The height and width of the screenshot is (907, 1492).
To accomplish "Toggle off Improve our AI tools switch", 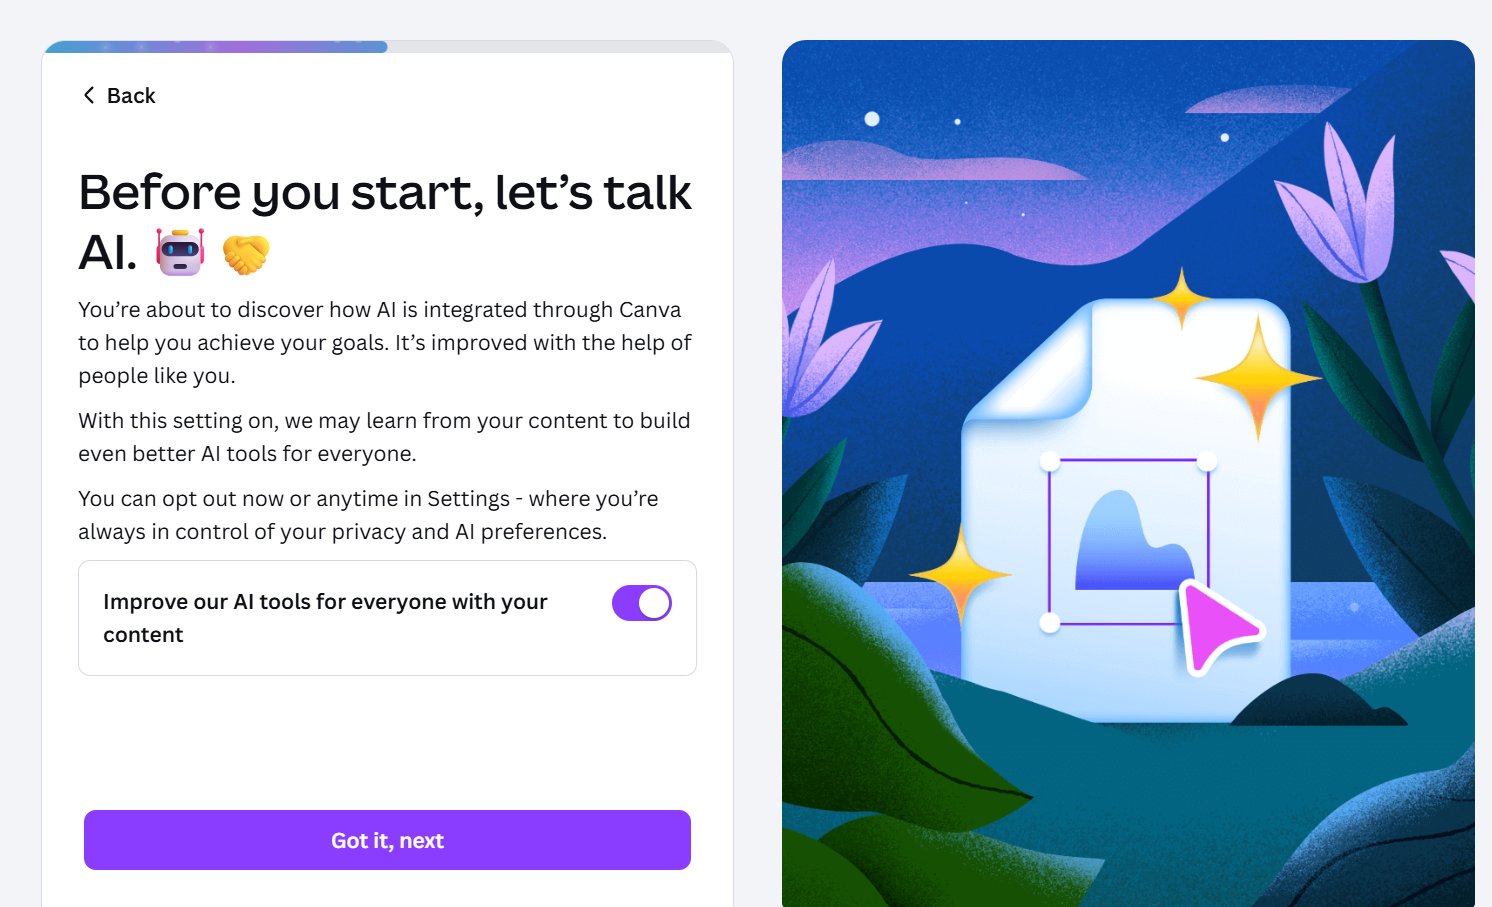I will pyautogui.click(x=642, y=603).
